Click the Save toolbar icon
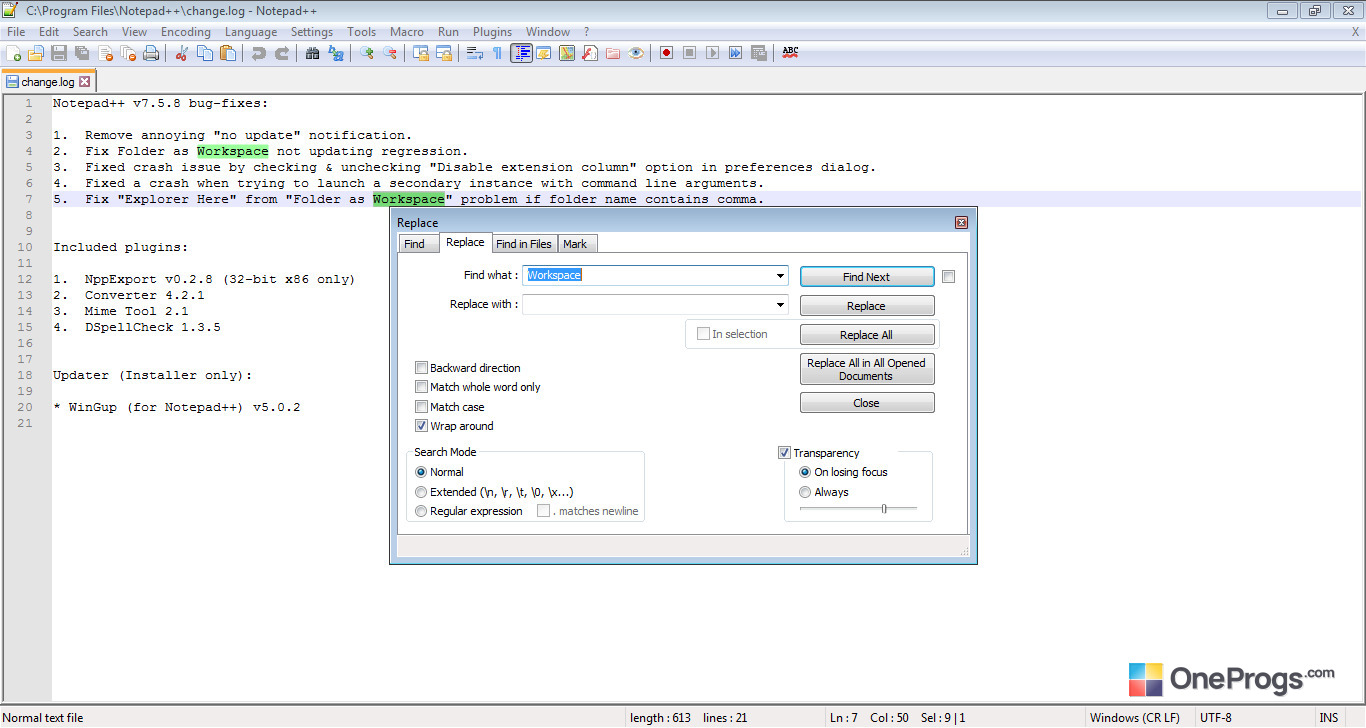This screenshot has width=1366, height=728. click(58, 53)
